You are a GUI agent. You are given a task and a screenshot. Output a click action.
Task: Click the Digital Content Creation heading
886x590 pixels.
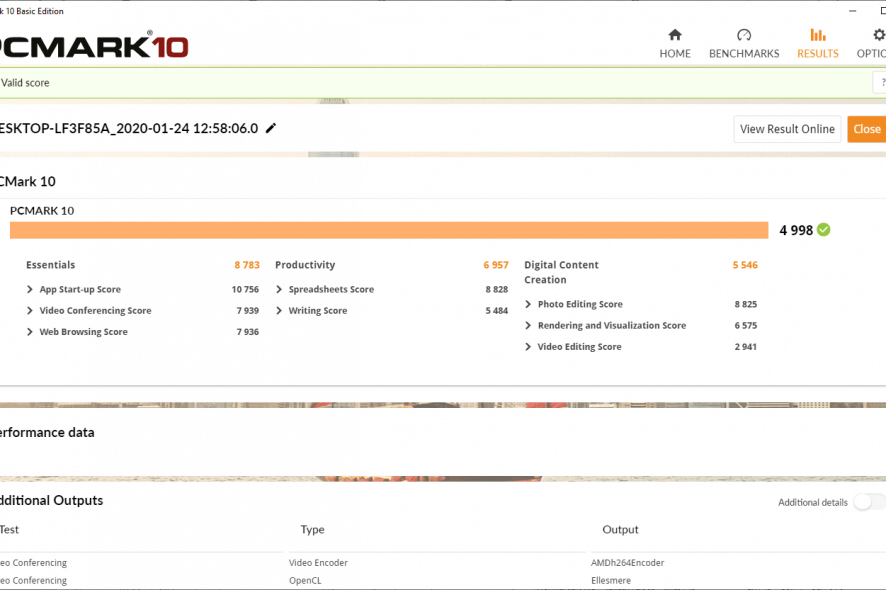[x=561, y=272]
